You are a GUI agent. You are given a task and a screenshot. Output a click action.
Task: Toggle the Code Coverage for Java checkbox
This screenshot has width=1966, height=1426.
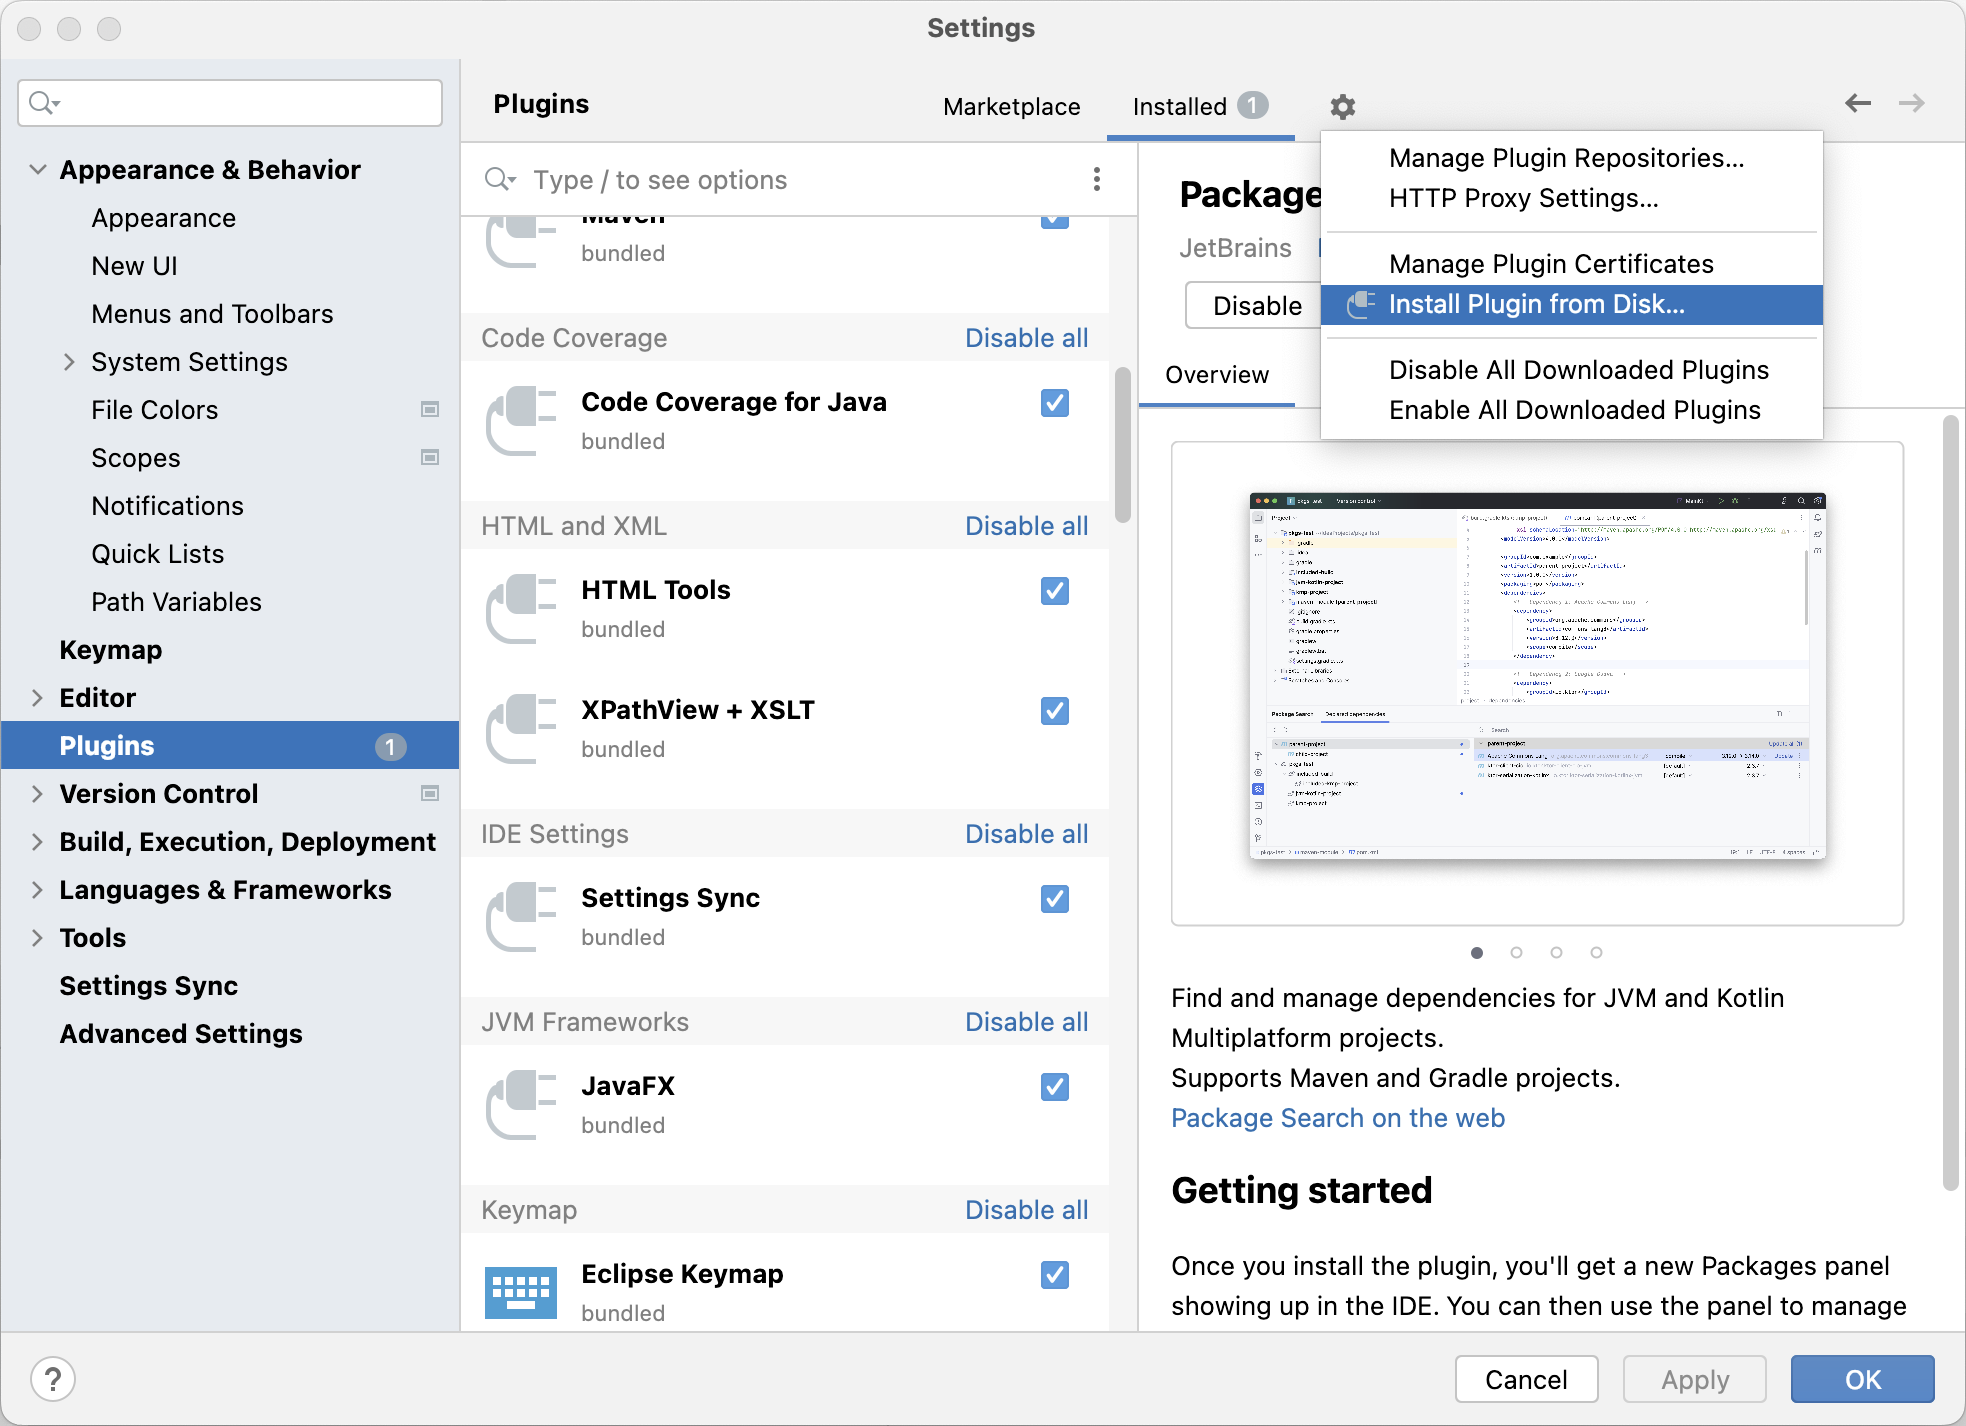point(1055,403)
